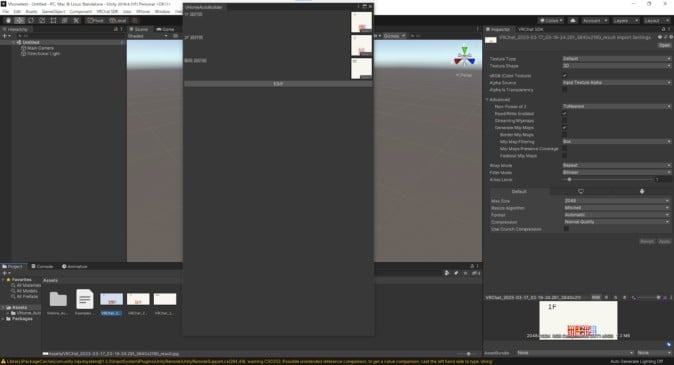Click the Apply button in Inspector
Viewport: 674px width, 365px height.
click(665, 242)
